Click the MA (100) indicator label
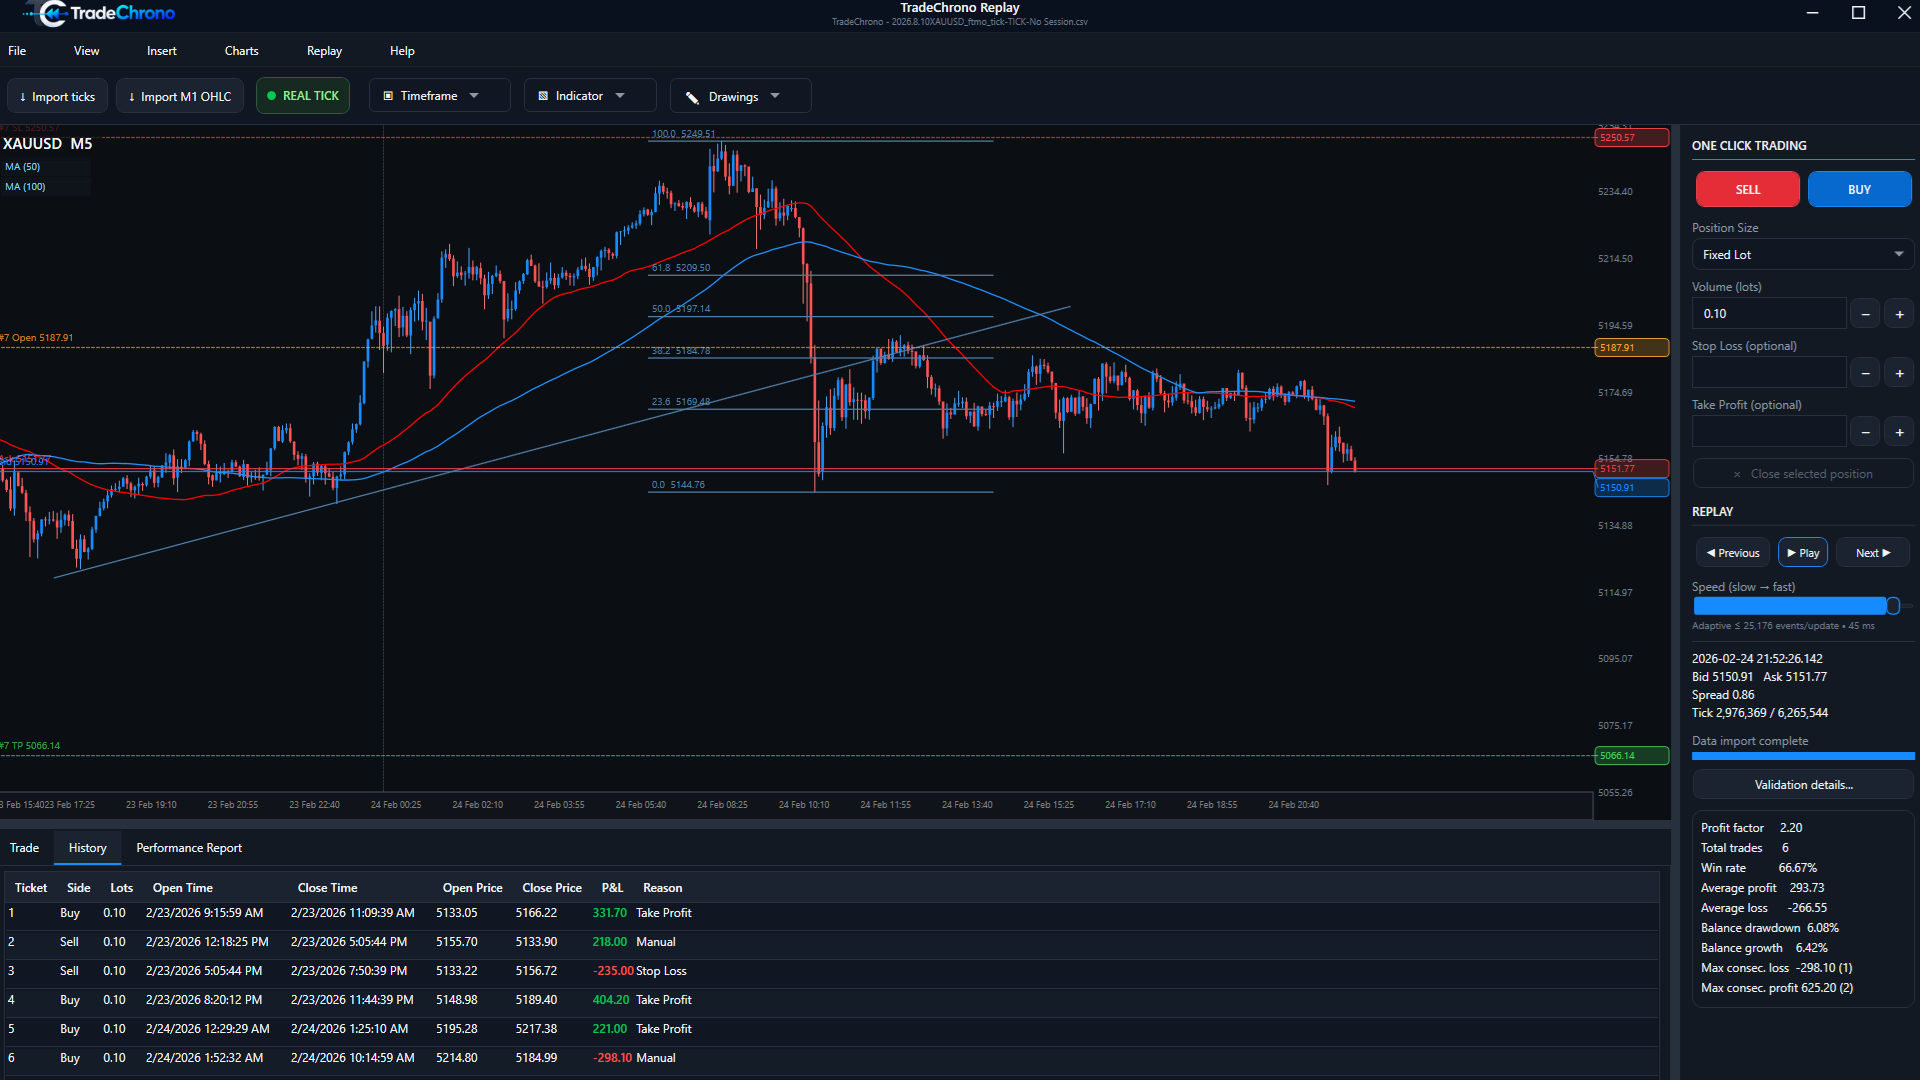Image resolution: width=1920 pixels, height=1080 pixels. 25,187
